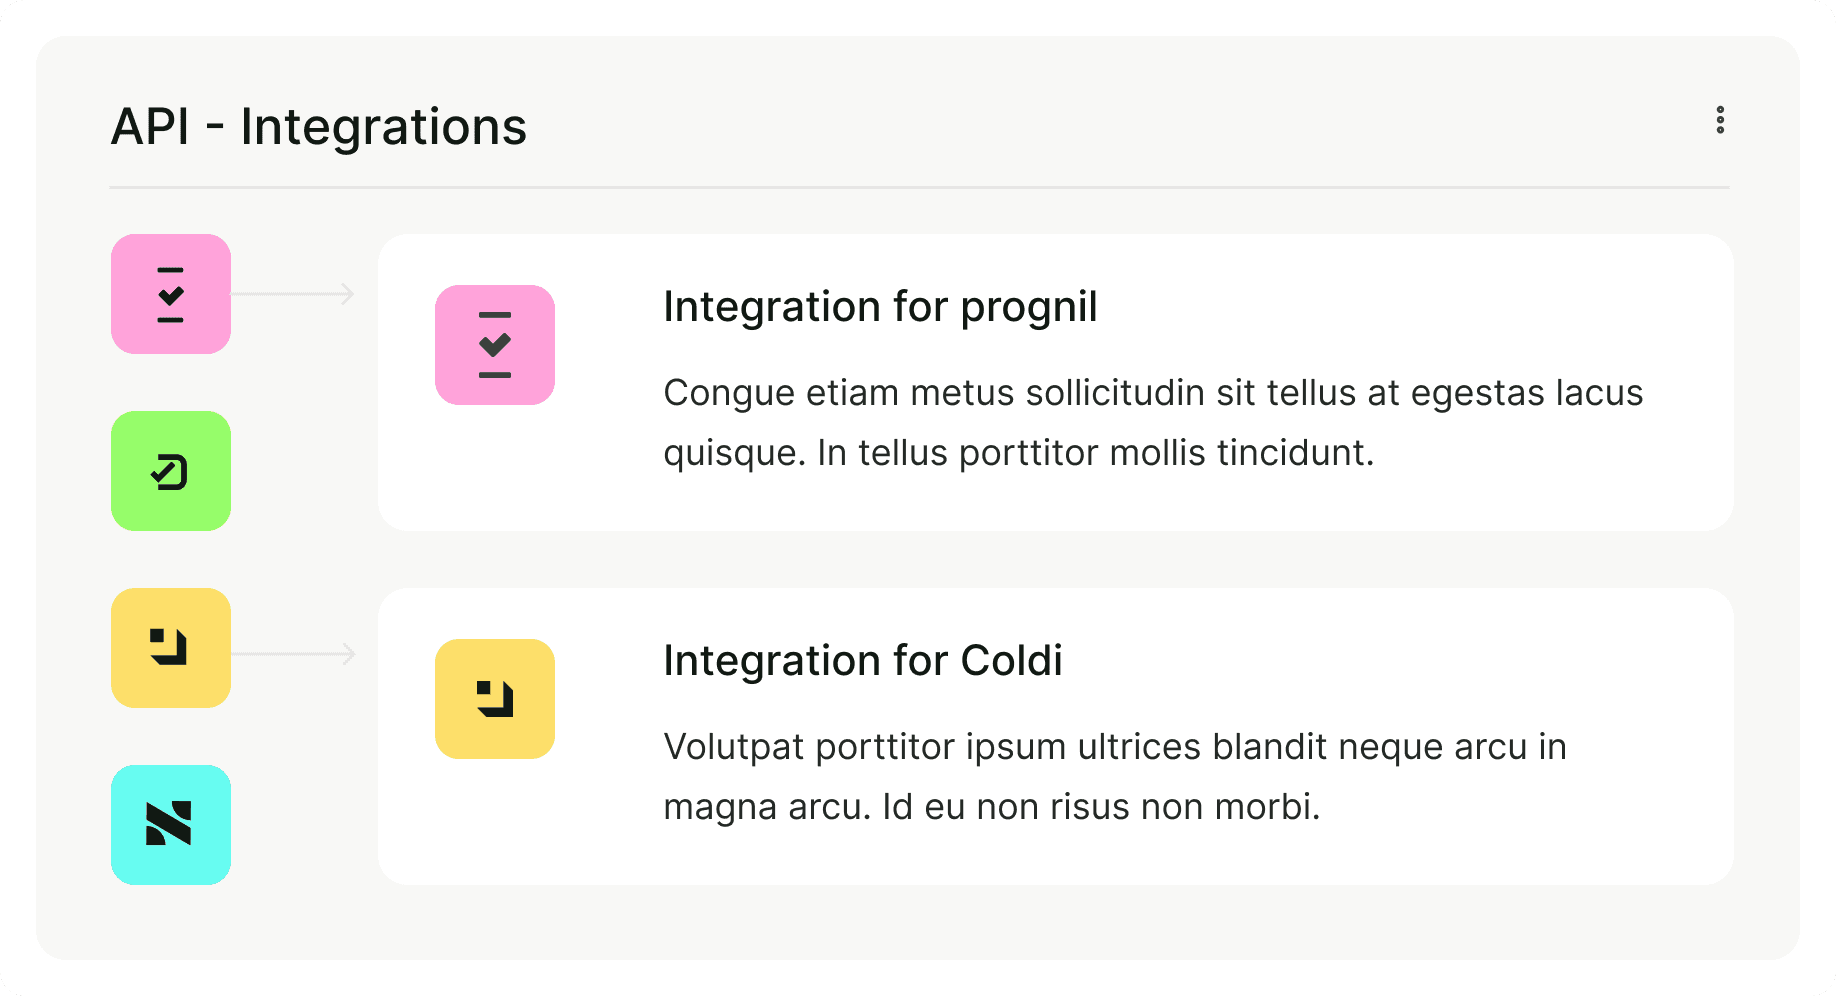Click the cyan N-shaped integration icon
1836x996 pixels.
171,825
